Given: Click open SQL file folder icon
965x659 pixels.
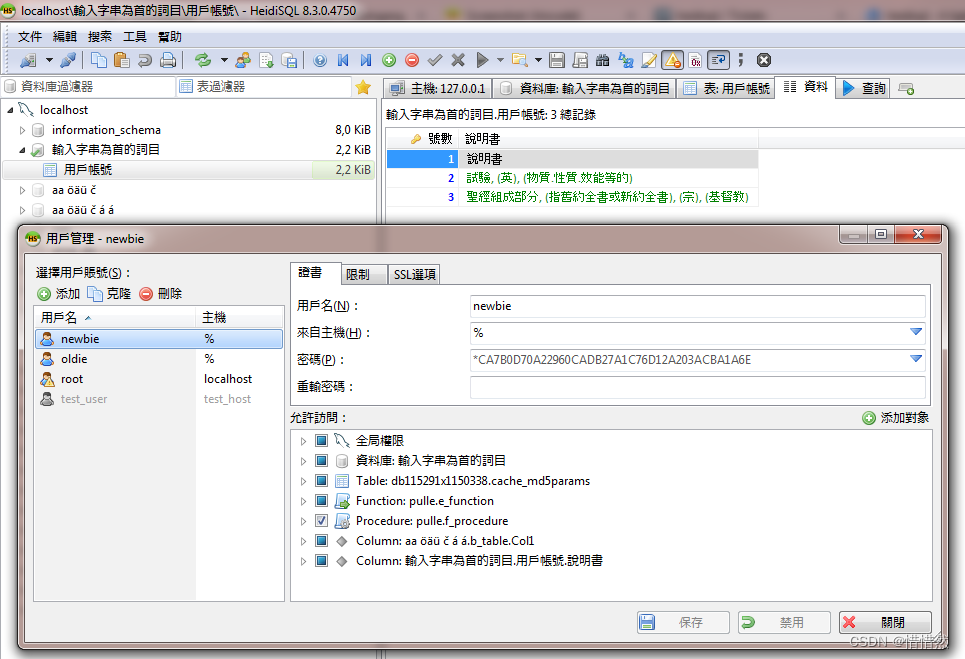Looking at the screenshot, I should [x=520, y=60].
